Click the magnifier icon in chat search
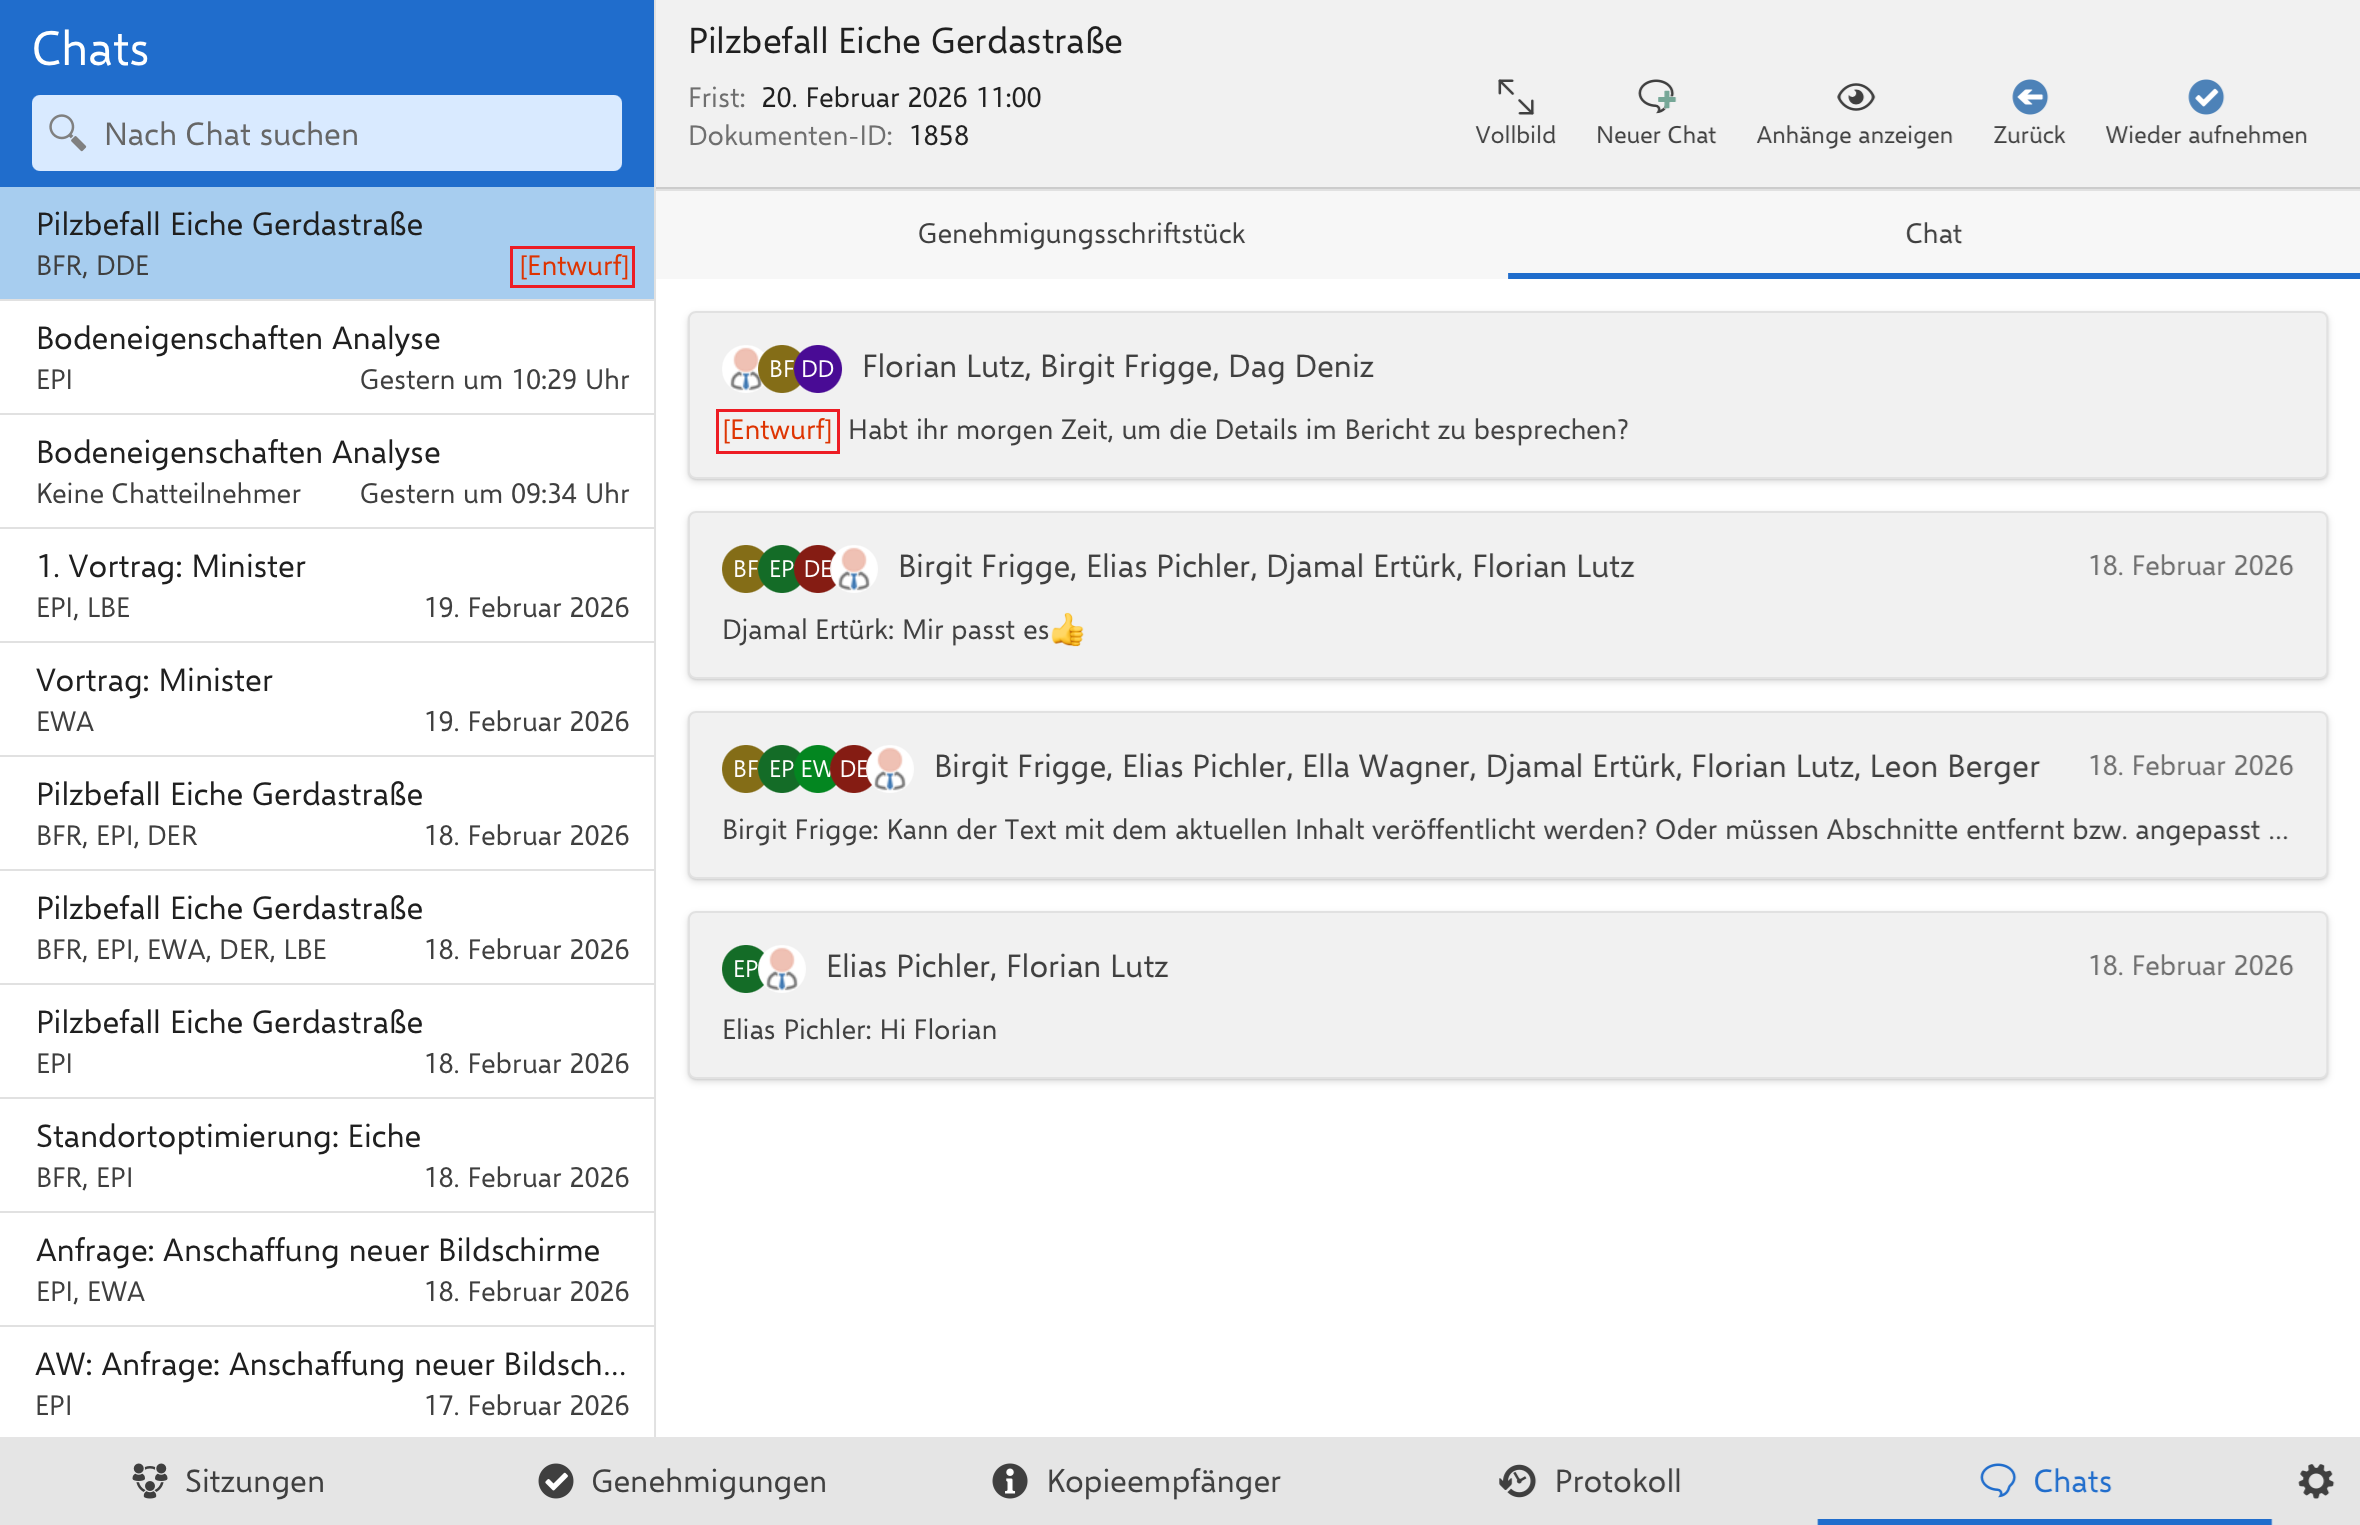The image size is (2360, 1525). point(67,133)
